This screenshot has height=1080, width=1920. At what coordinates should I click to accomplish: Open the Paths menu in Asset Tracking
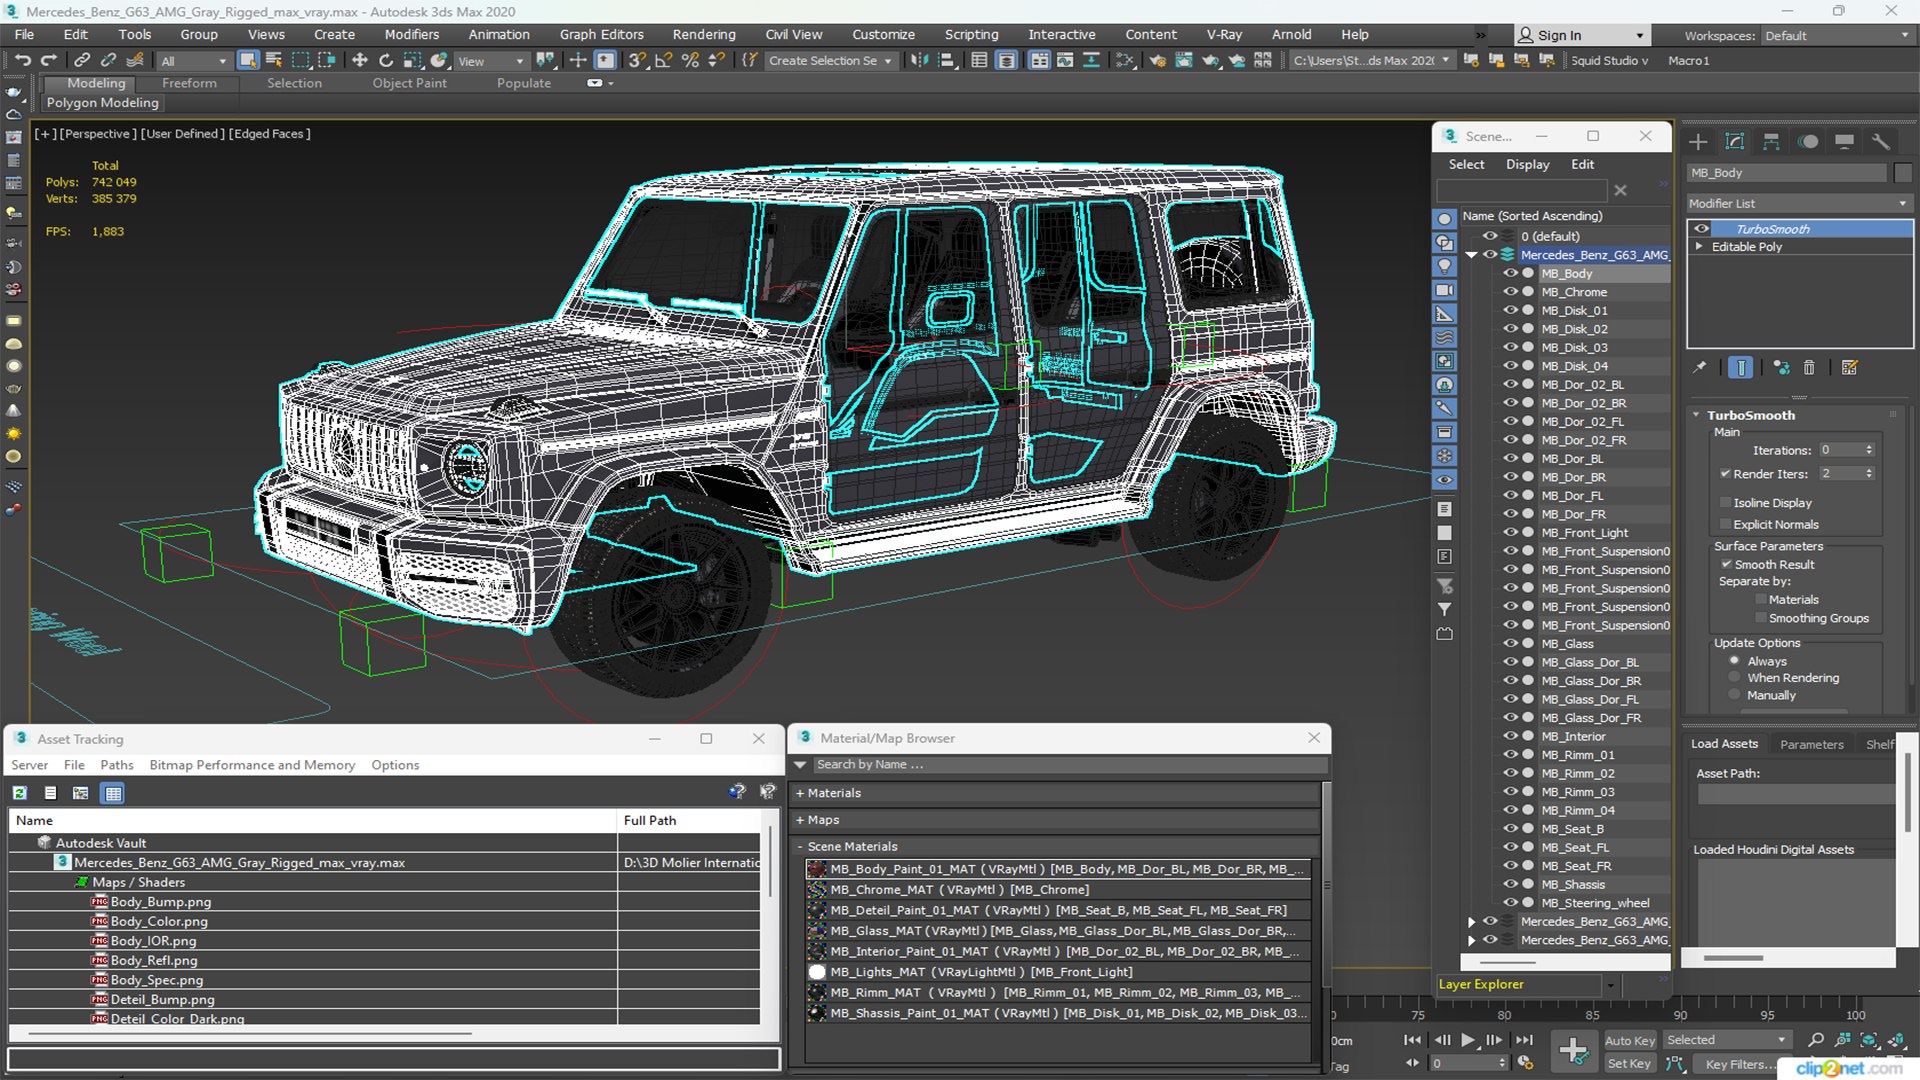point(116,765)
